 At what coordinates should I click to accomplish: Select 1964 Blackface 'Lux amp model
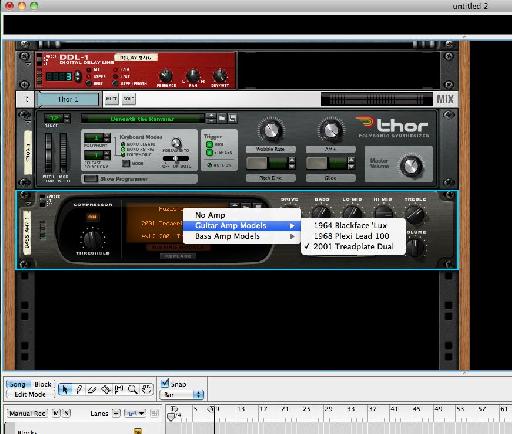point(353,225)
